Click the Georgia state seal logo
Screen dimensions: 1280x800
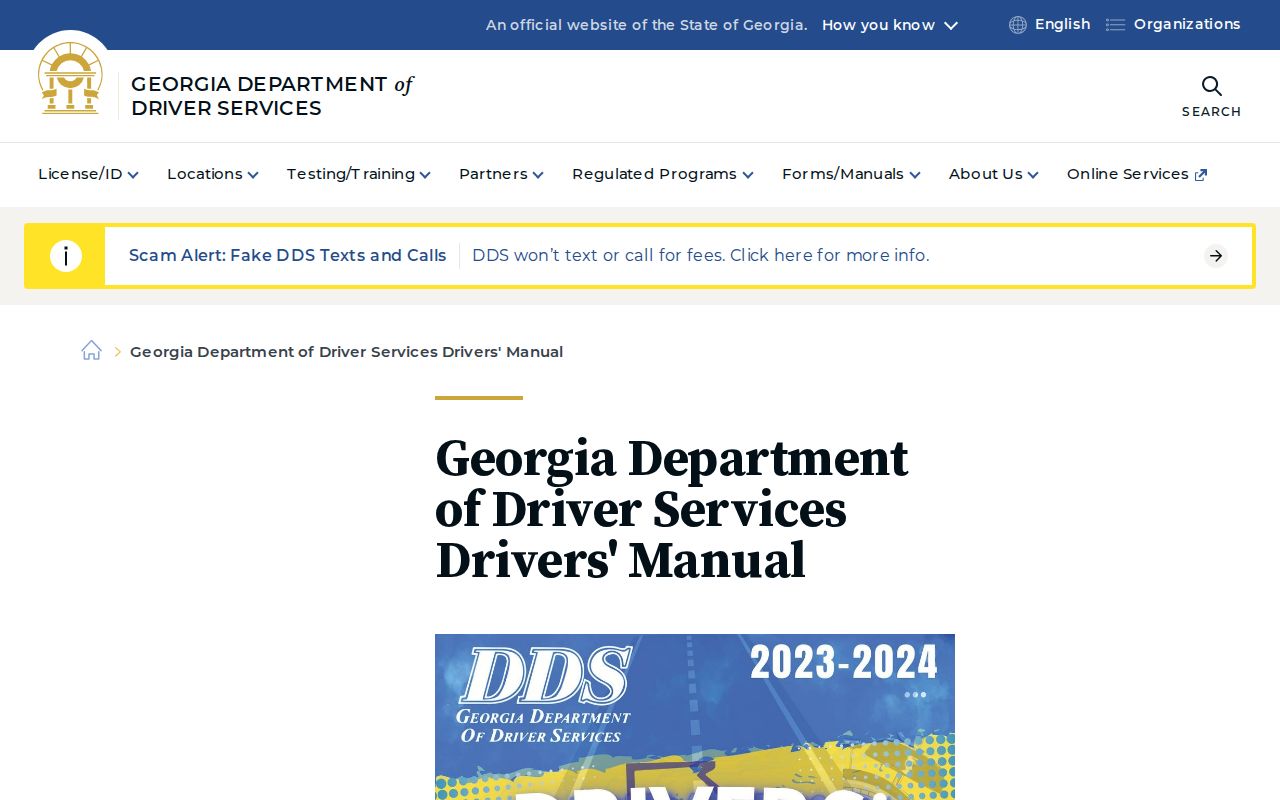[70, 78]
